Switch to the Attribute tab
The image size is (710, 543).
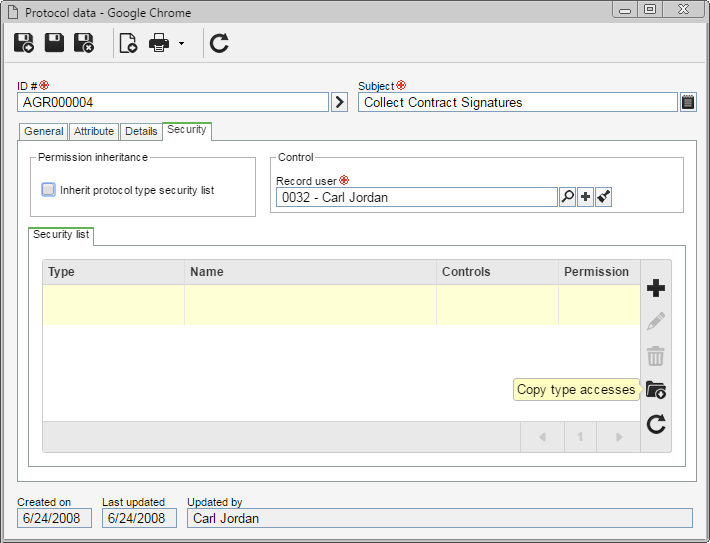click(x=94, y=131)
